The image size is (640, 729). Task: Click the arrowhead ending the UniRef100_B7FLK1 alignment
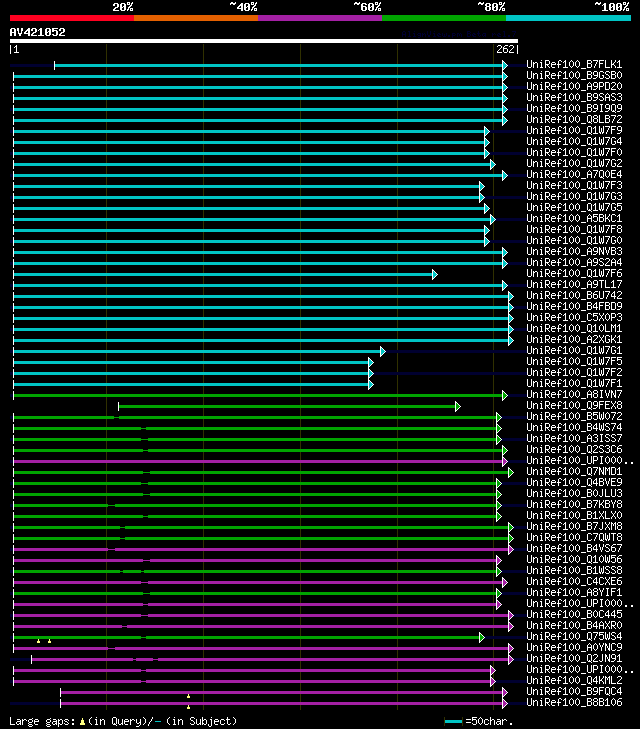tap(505, 66)
